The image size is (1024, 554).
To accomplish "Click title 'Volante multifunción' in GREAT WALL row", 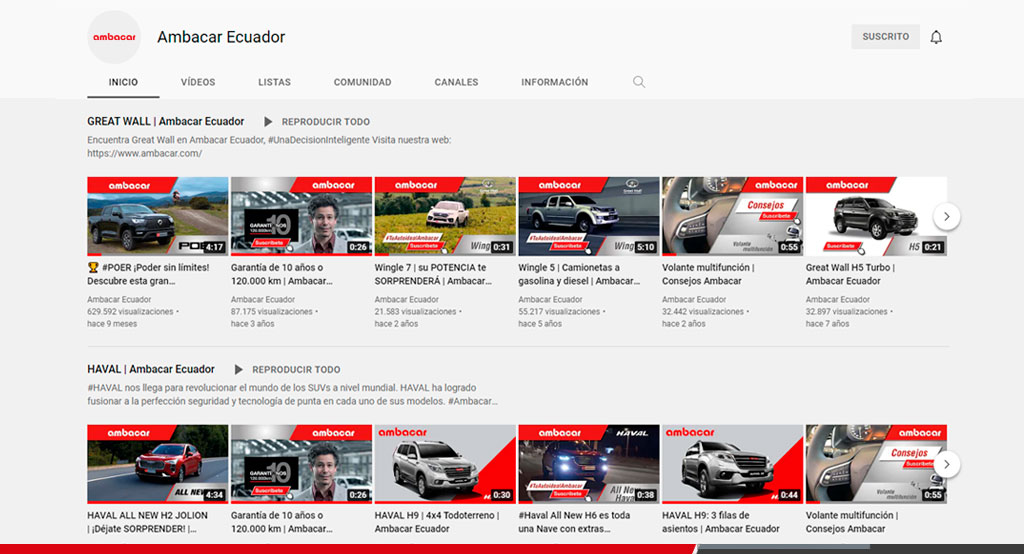I will tap(709, 274).
